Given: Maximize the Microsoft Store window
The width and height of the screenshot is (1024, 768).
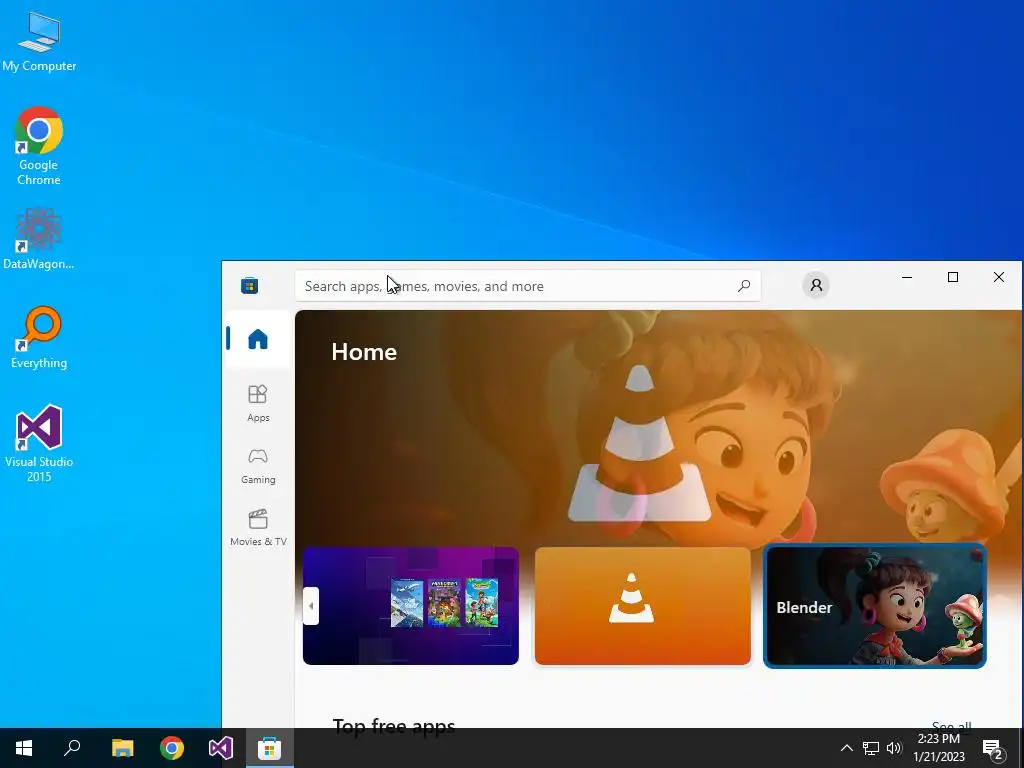Looking at the screenshot, I should (x=953, y=278).
